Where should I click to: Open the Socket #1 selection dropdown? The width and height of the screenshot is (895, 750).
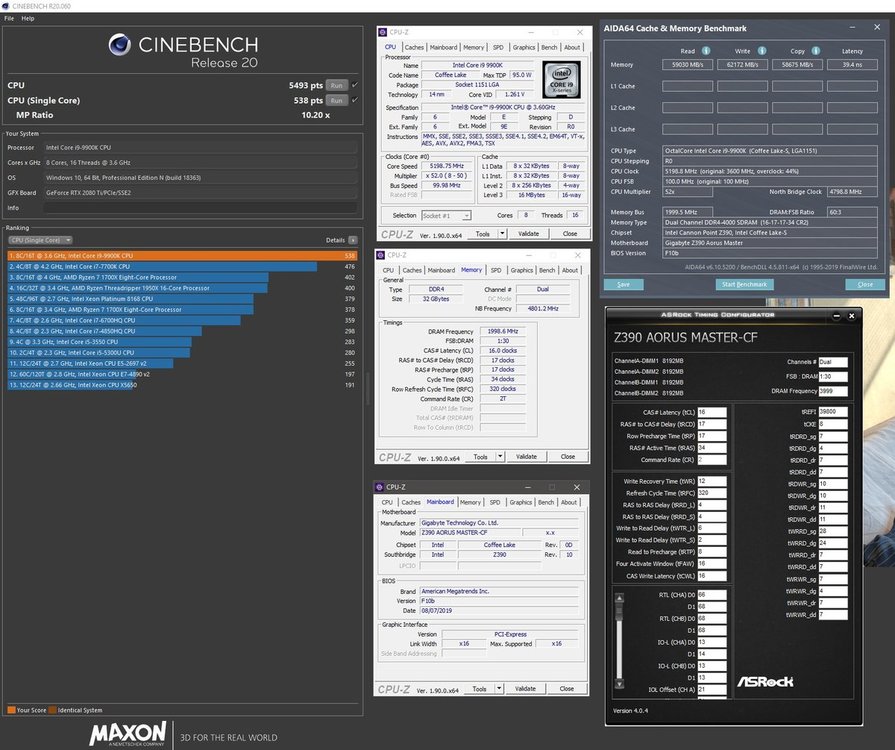point(446,216)
